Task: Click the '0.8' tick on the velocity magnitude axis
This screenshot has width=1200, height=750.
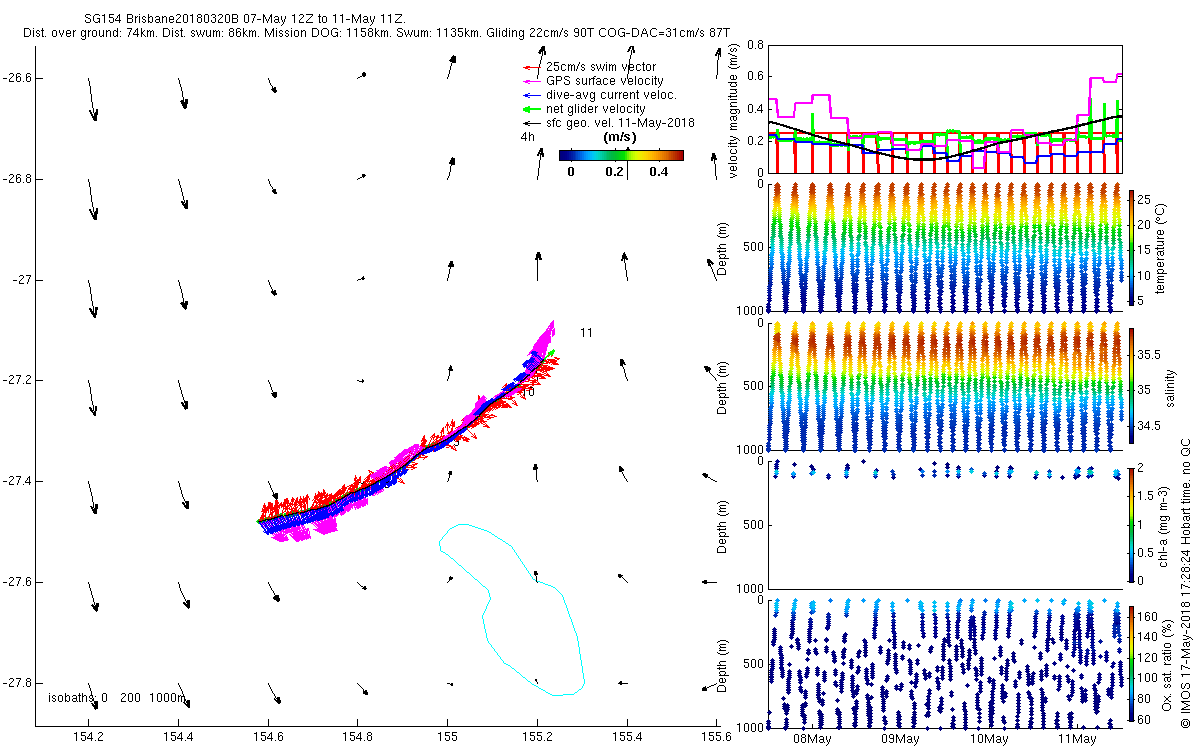Action: point(755,45)
